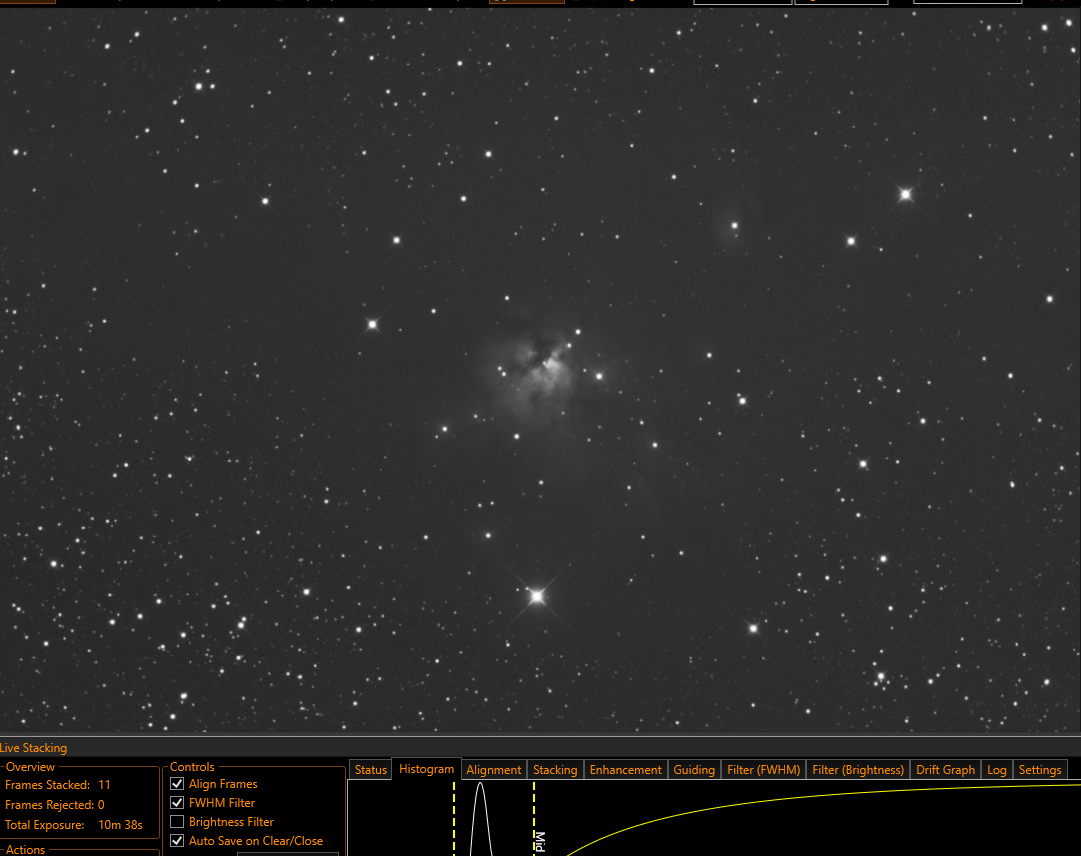Image resolution: width=1081 pixels, height=856 pixels.
Task: Open the live stacking Settings tab
Action: (x=1040, y=770)
